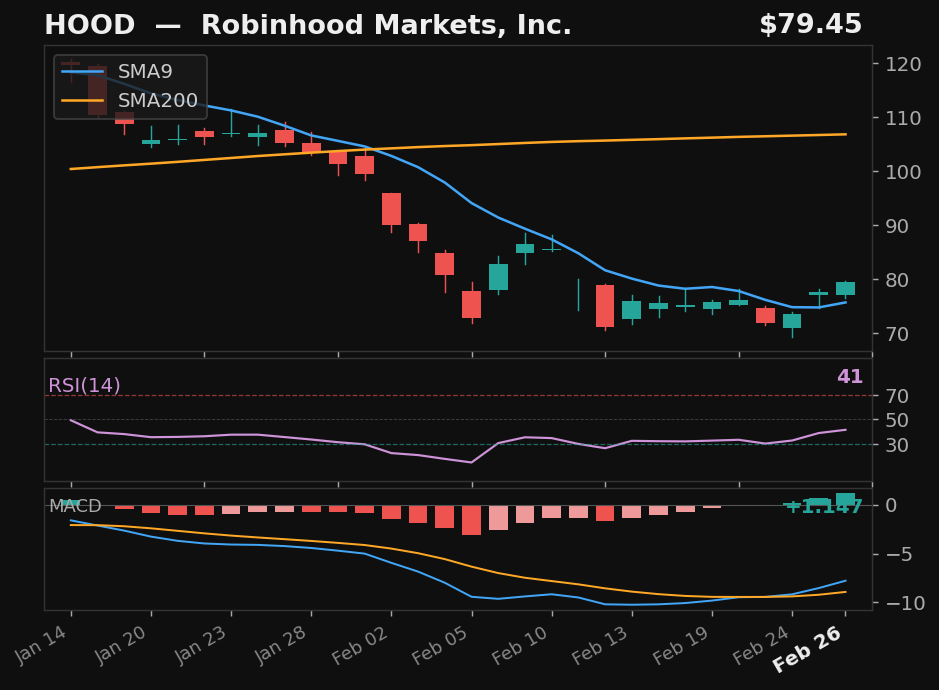Click the blue SMA9 legend line swatch

point(83,72)
